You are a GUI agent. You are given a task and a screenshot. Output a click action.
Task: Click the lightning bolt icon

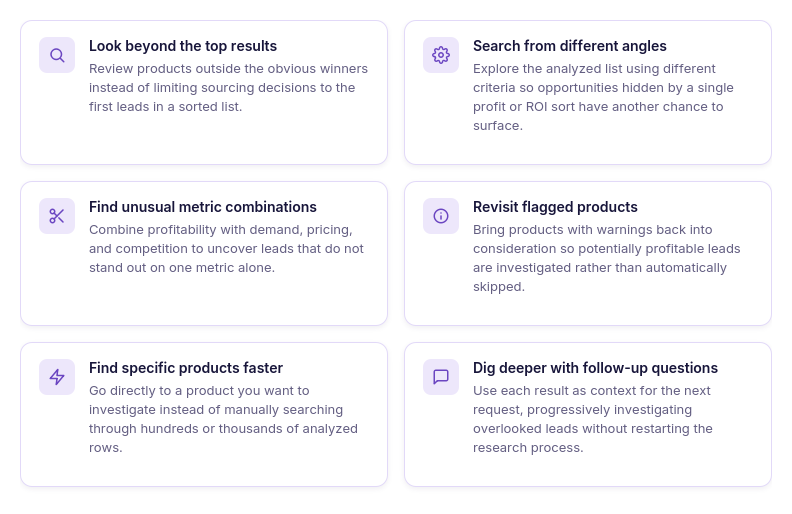[x=57, y=377]
